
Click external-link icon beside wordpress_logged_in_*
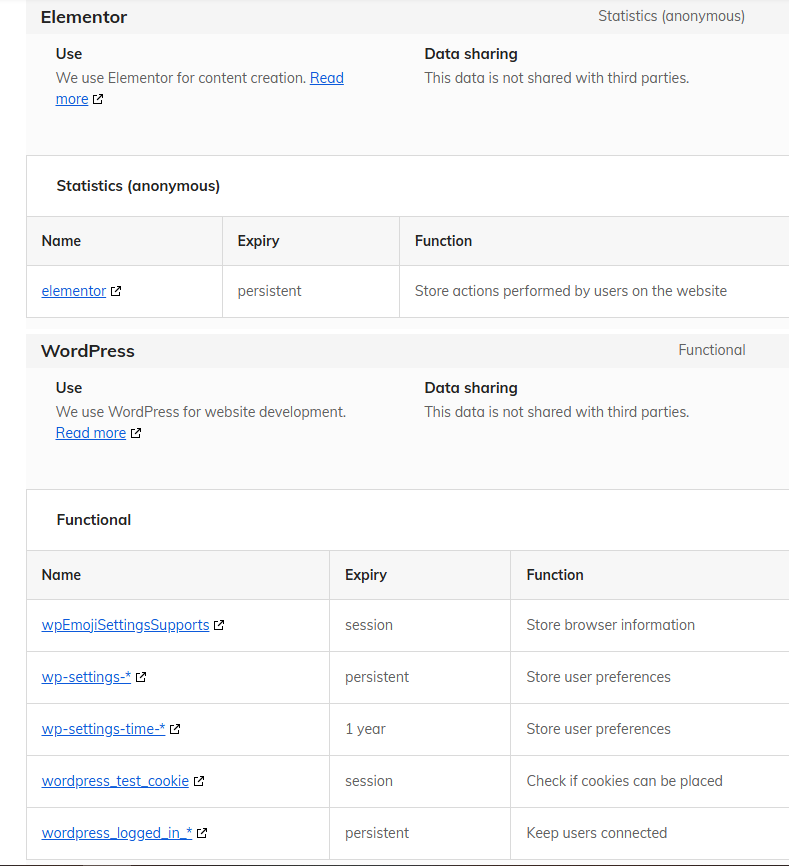pyautogui.click(x=202, y=833)
